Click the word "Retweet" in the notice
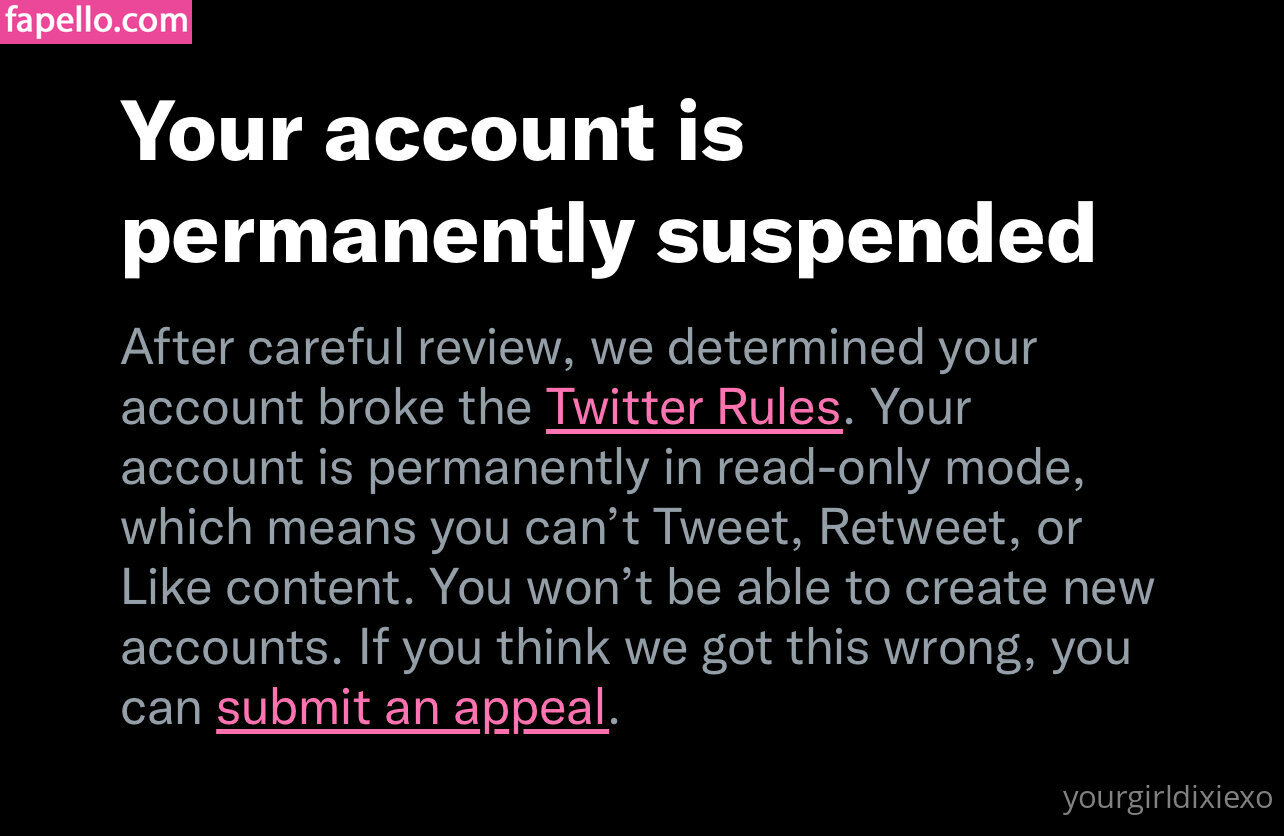Image resolution: width=1284 pixels, height=836 pixels. pos(910,528)
